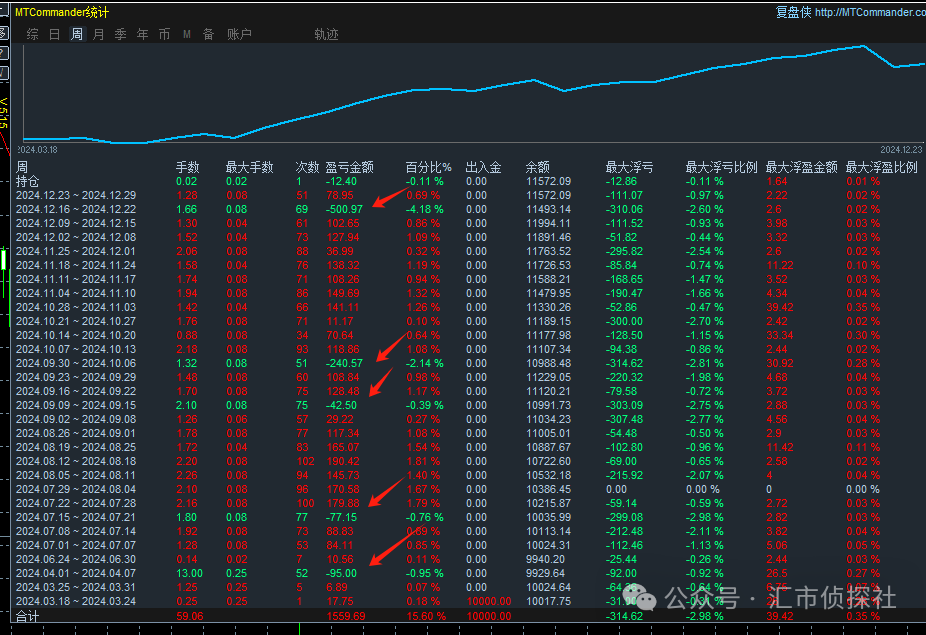Select the week row 2024.12.23 ~ 2024.12.29
This screenshot has width=926, height=635.
pyautogui.click(x=76, y=196)
